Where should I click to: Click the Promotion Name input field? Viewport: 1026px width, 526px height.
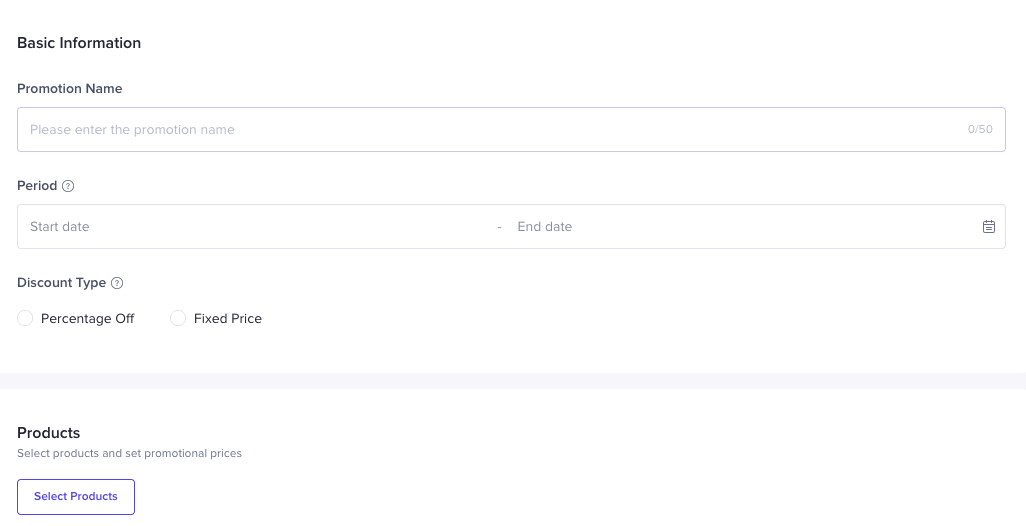coord(490,130)
